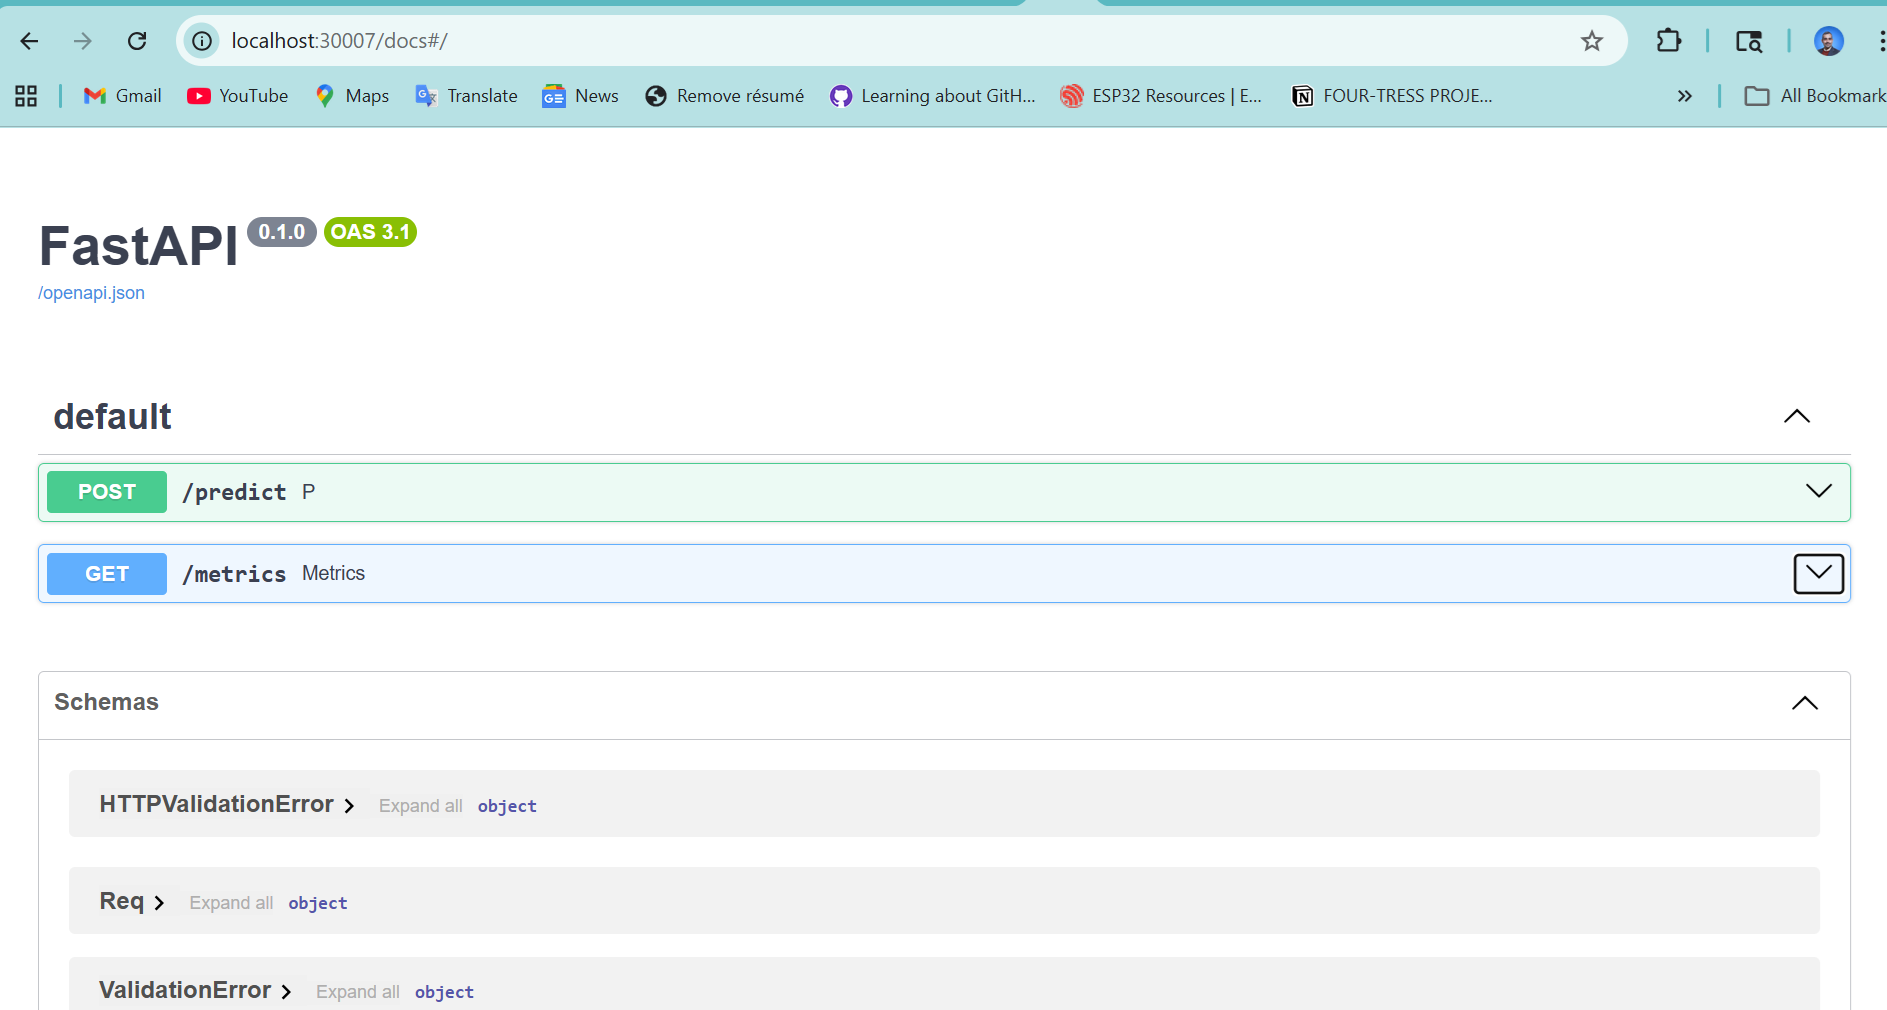The image size is (1887, 1010).
Task: View site information icon in address bar
Action: click(203, 41)
